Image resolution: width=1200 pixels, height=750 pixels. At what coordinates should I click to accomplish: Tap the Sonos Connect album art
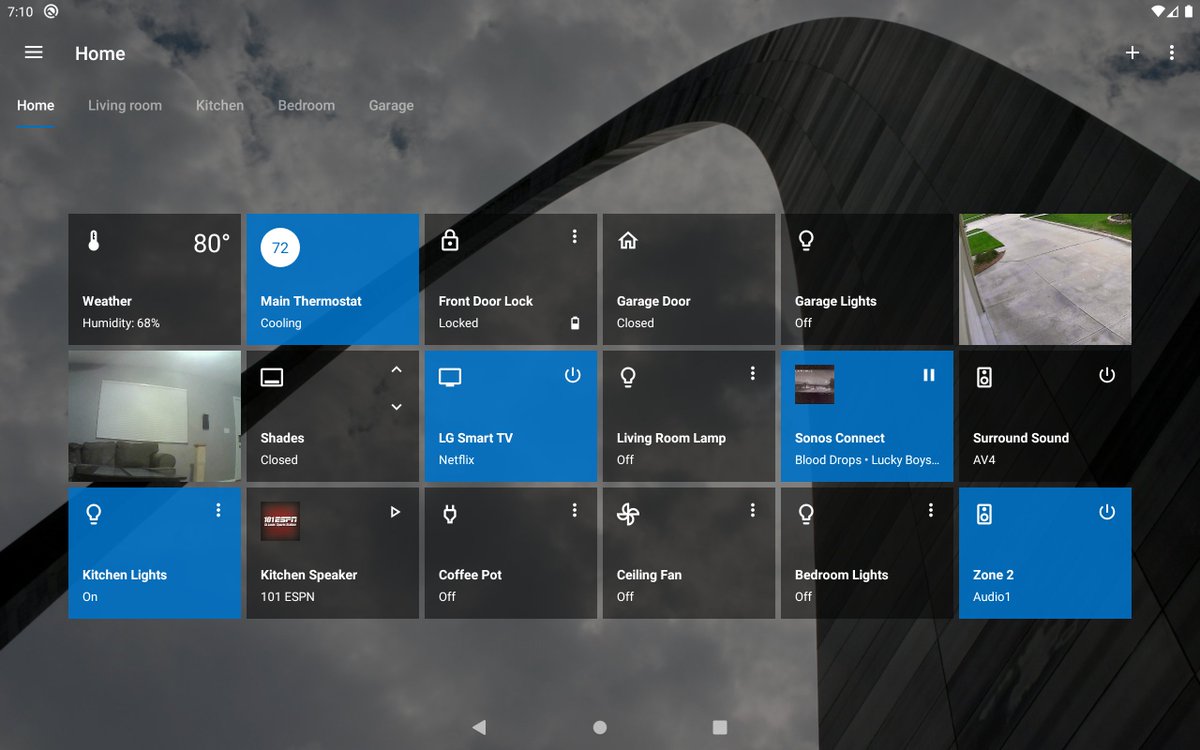(x=814, y=384)
